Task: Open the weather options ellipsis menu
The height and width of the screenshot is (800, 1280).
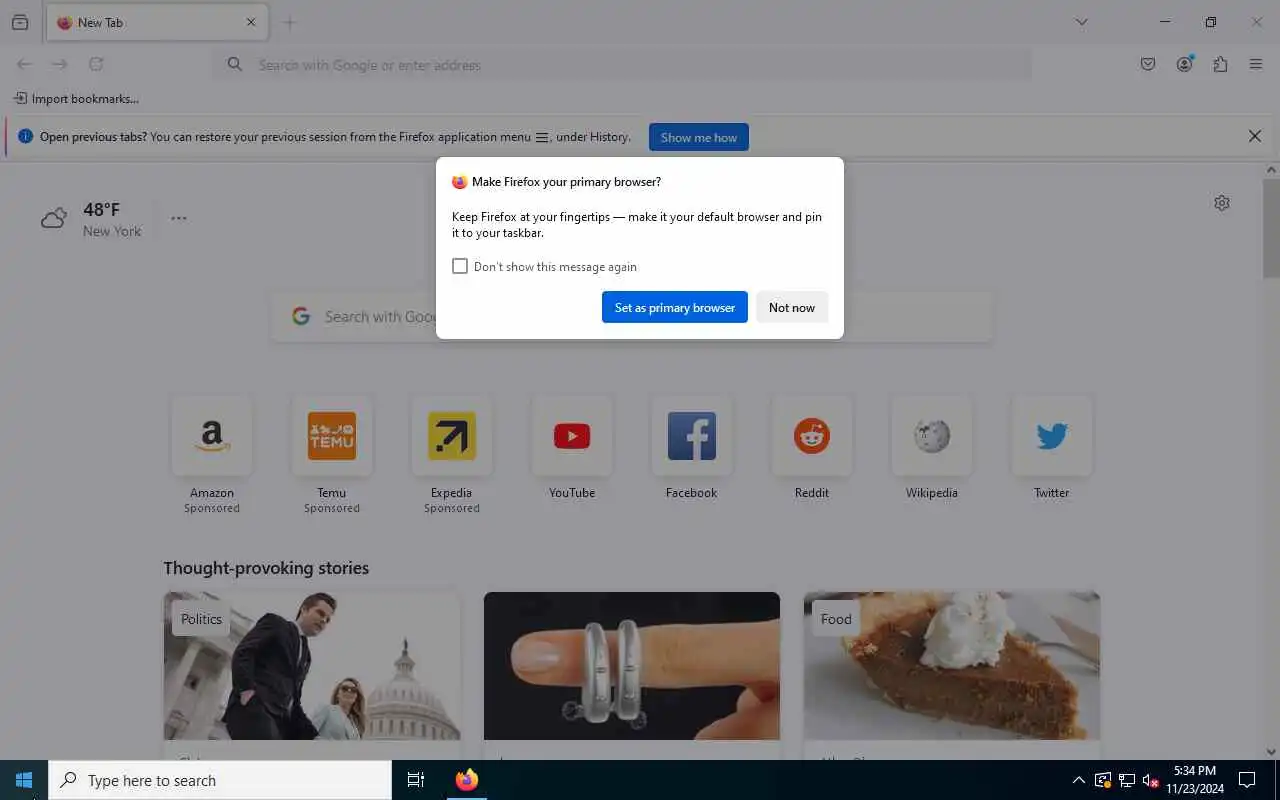Action: [179, 218]
